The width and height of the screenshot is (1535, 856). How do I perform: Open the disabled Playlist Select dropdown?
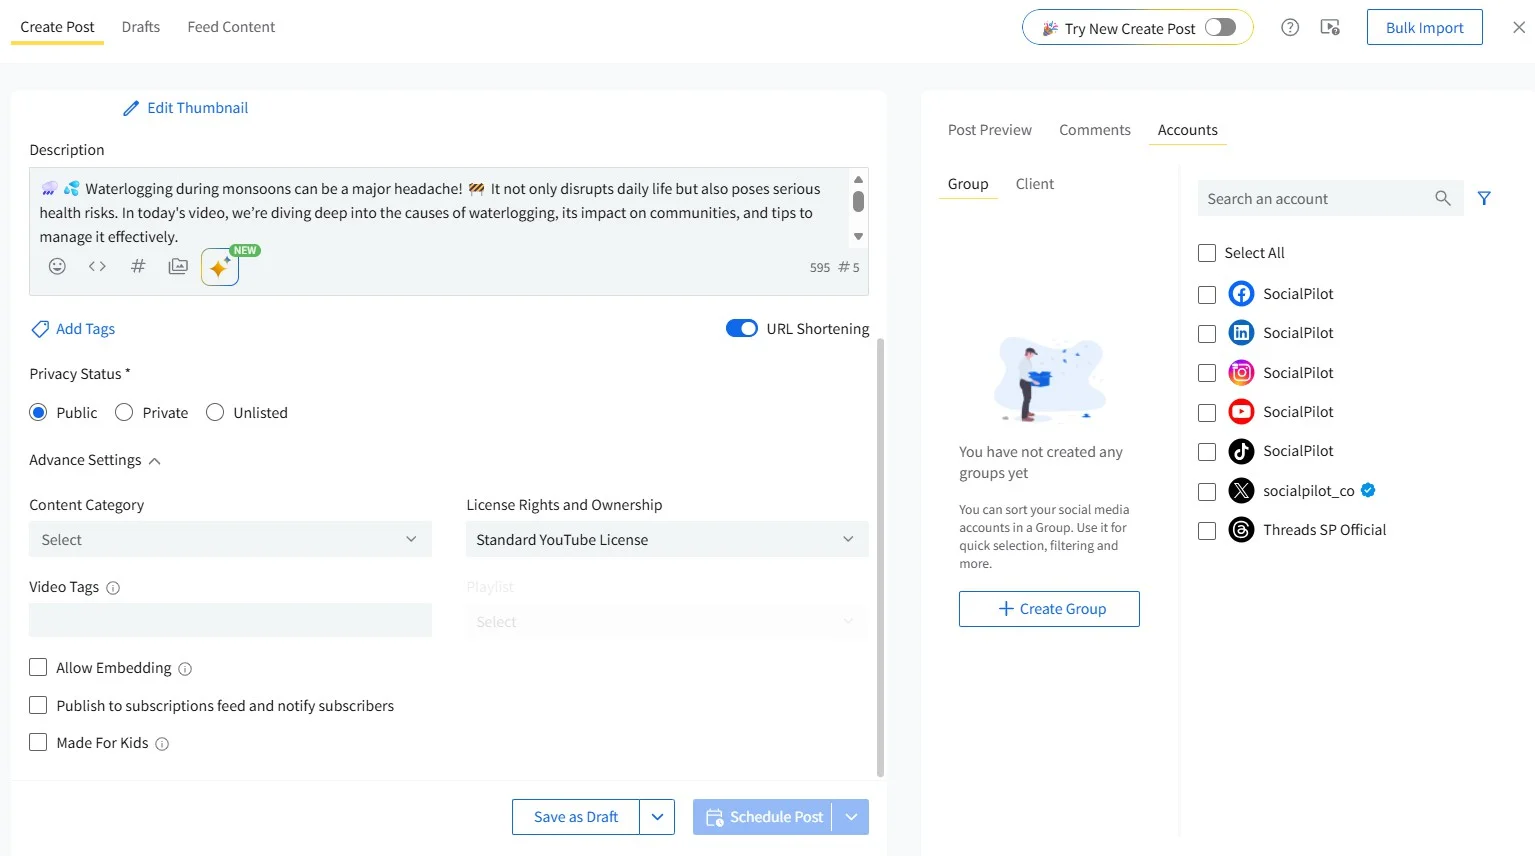667,622
